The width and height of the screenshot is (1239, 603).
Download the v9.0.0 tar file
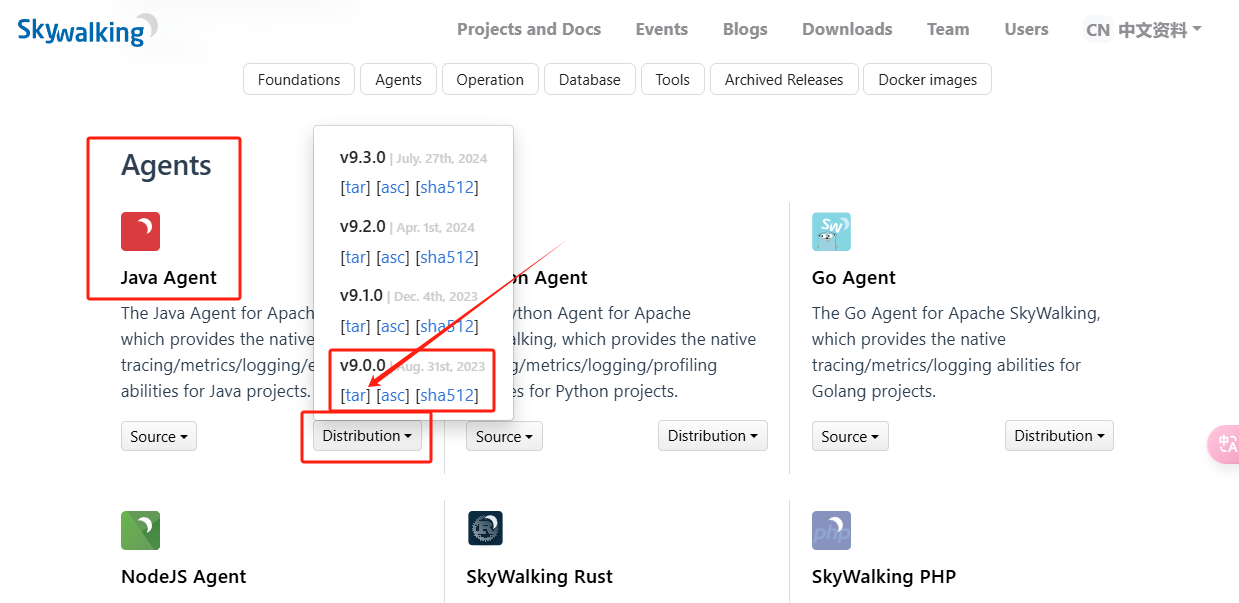355,395
